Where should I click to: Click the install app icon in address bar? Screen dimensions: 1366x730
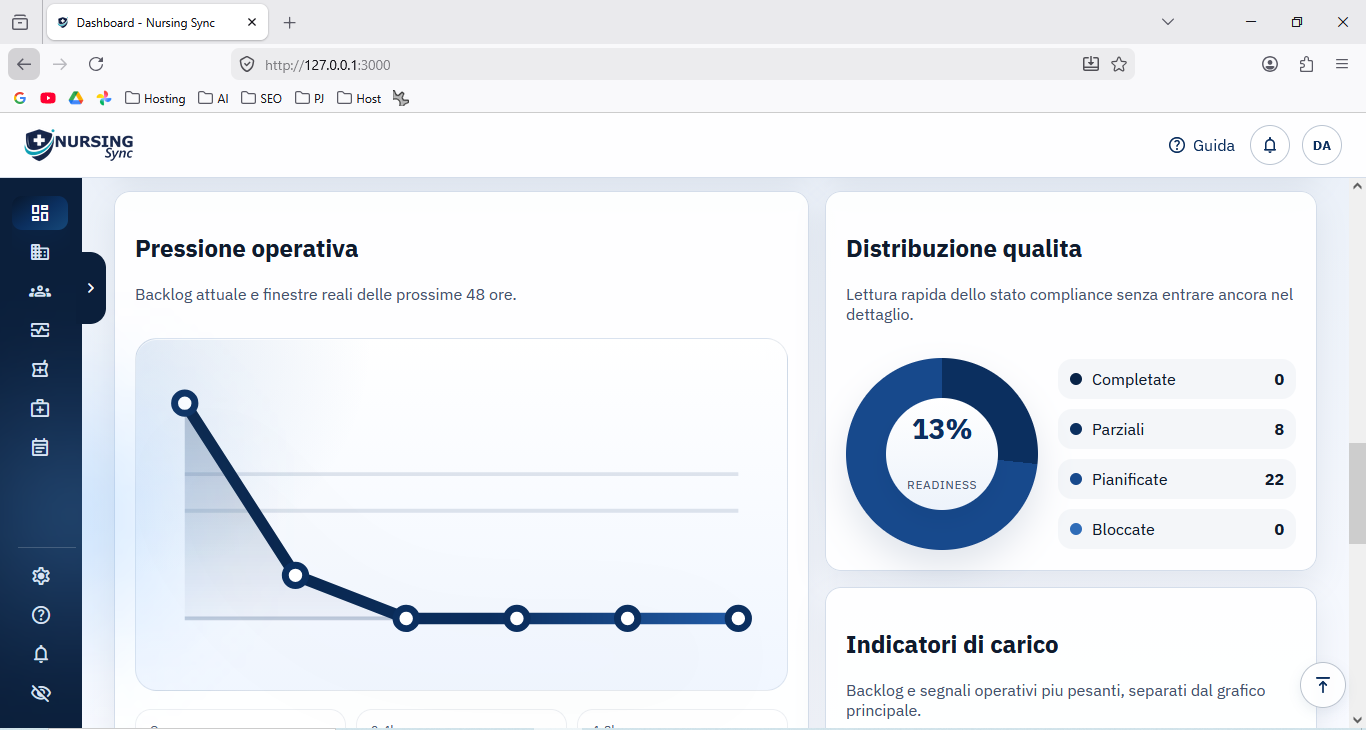pos(1091,64)
